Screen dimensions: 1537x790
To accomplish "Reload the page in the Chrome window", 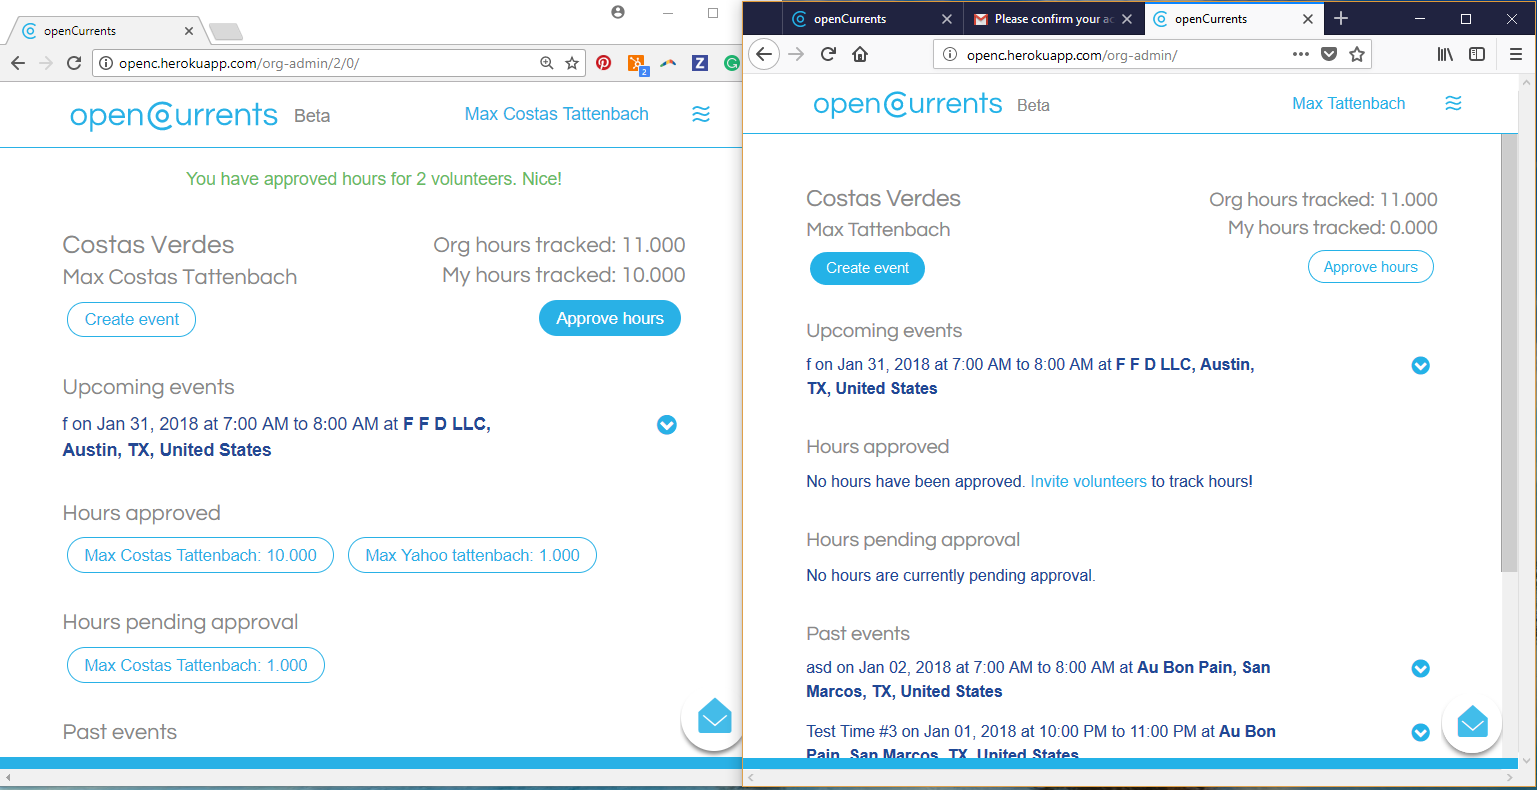I will point(74,63).
